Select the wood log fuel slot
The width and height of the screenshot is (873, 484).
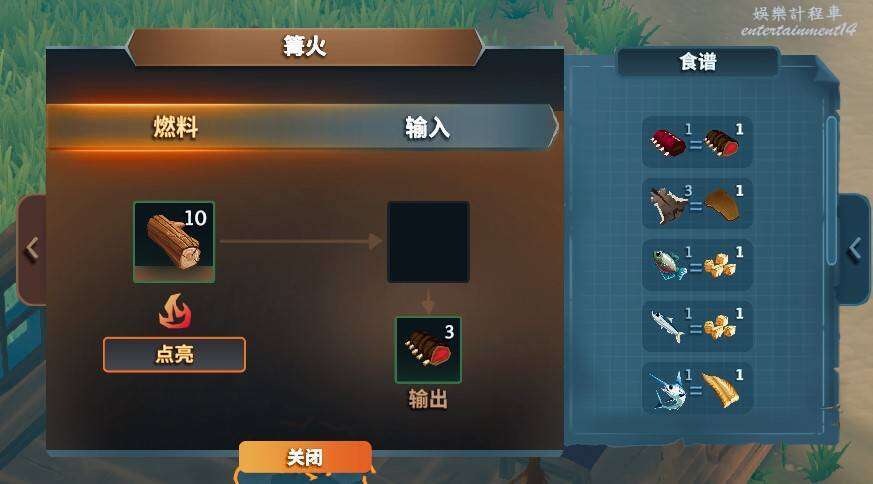tap(174, 242)
